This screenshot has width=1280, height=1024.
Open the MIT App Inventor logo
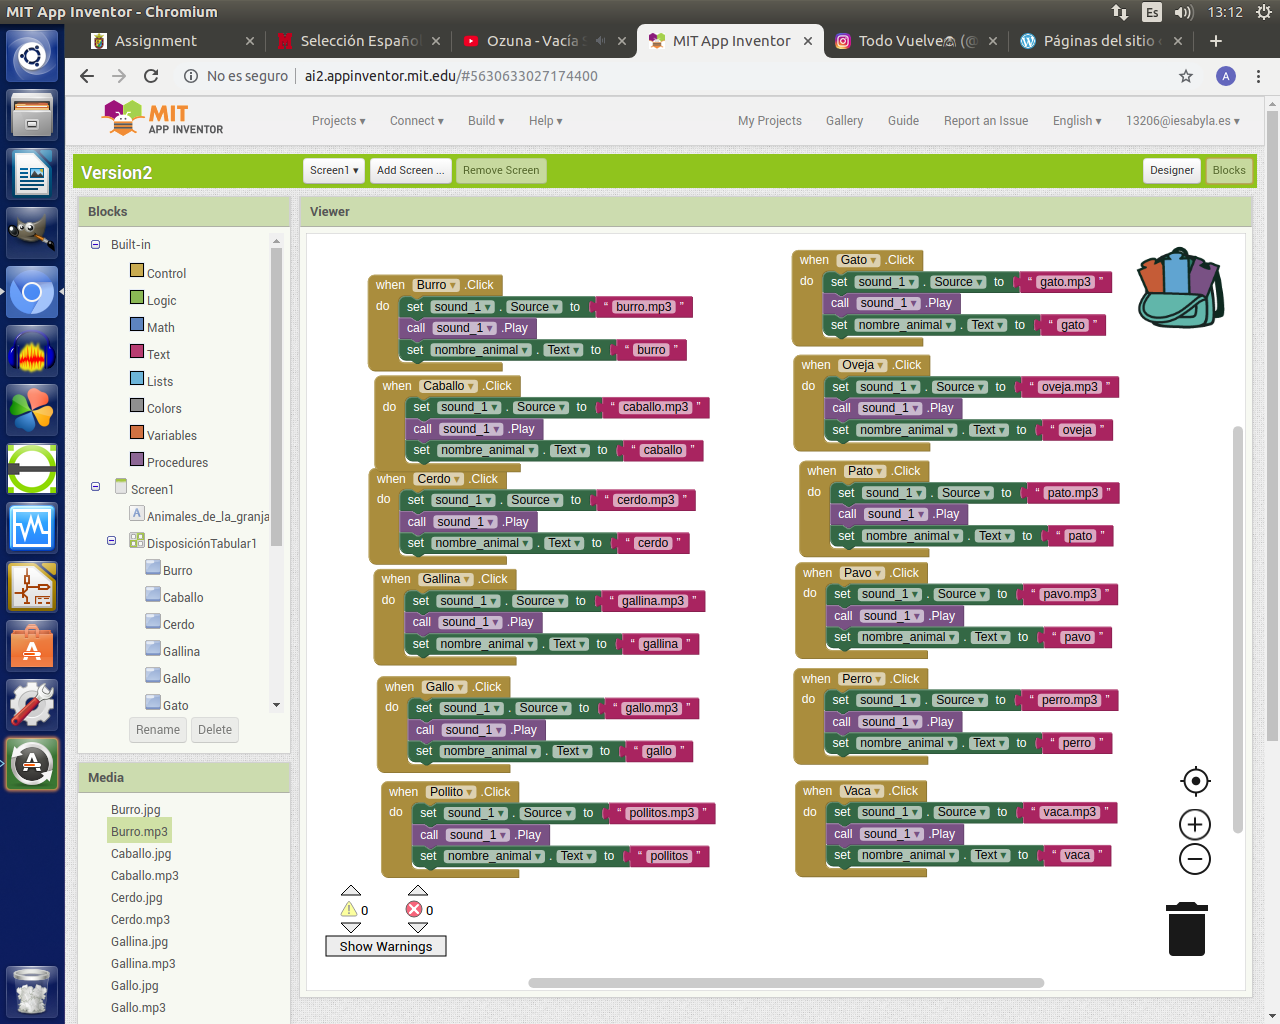(x=163, y=118)
